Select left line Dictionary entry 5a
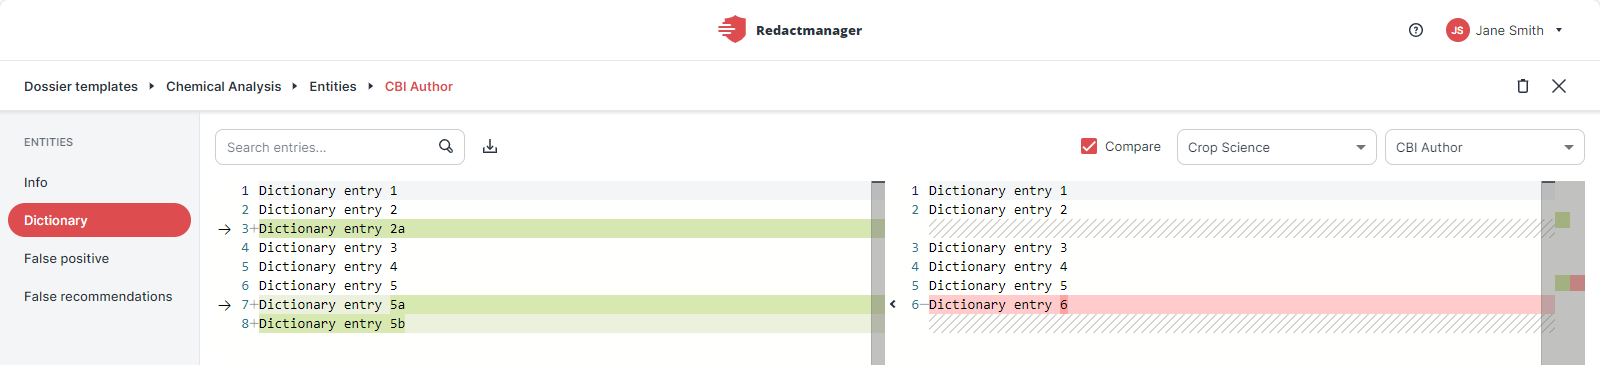This screenshot has height=365, width=1600. point(332,305)
